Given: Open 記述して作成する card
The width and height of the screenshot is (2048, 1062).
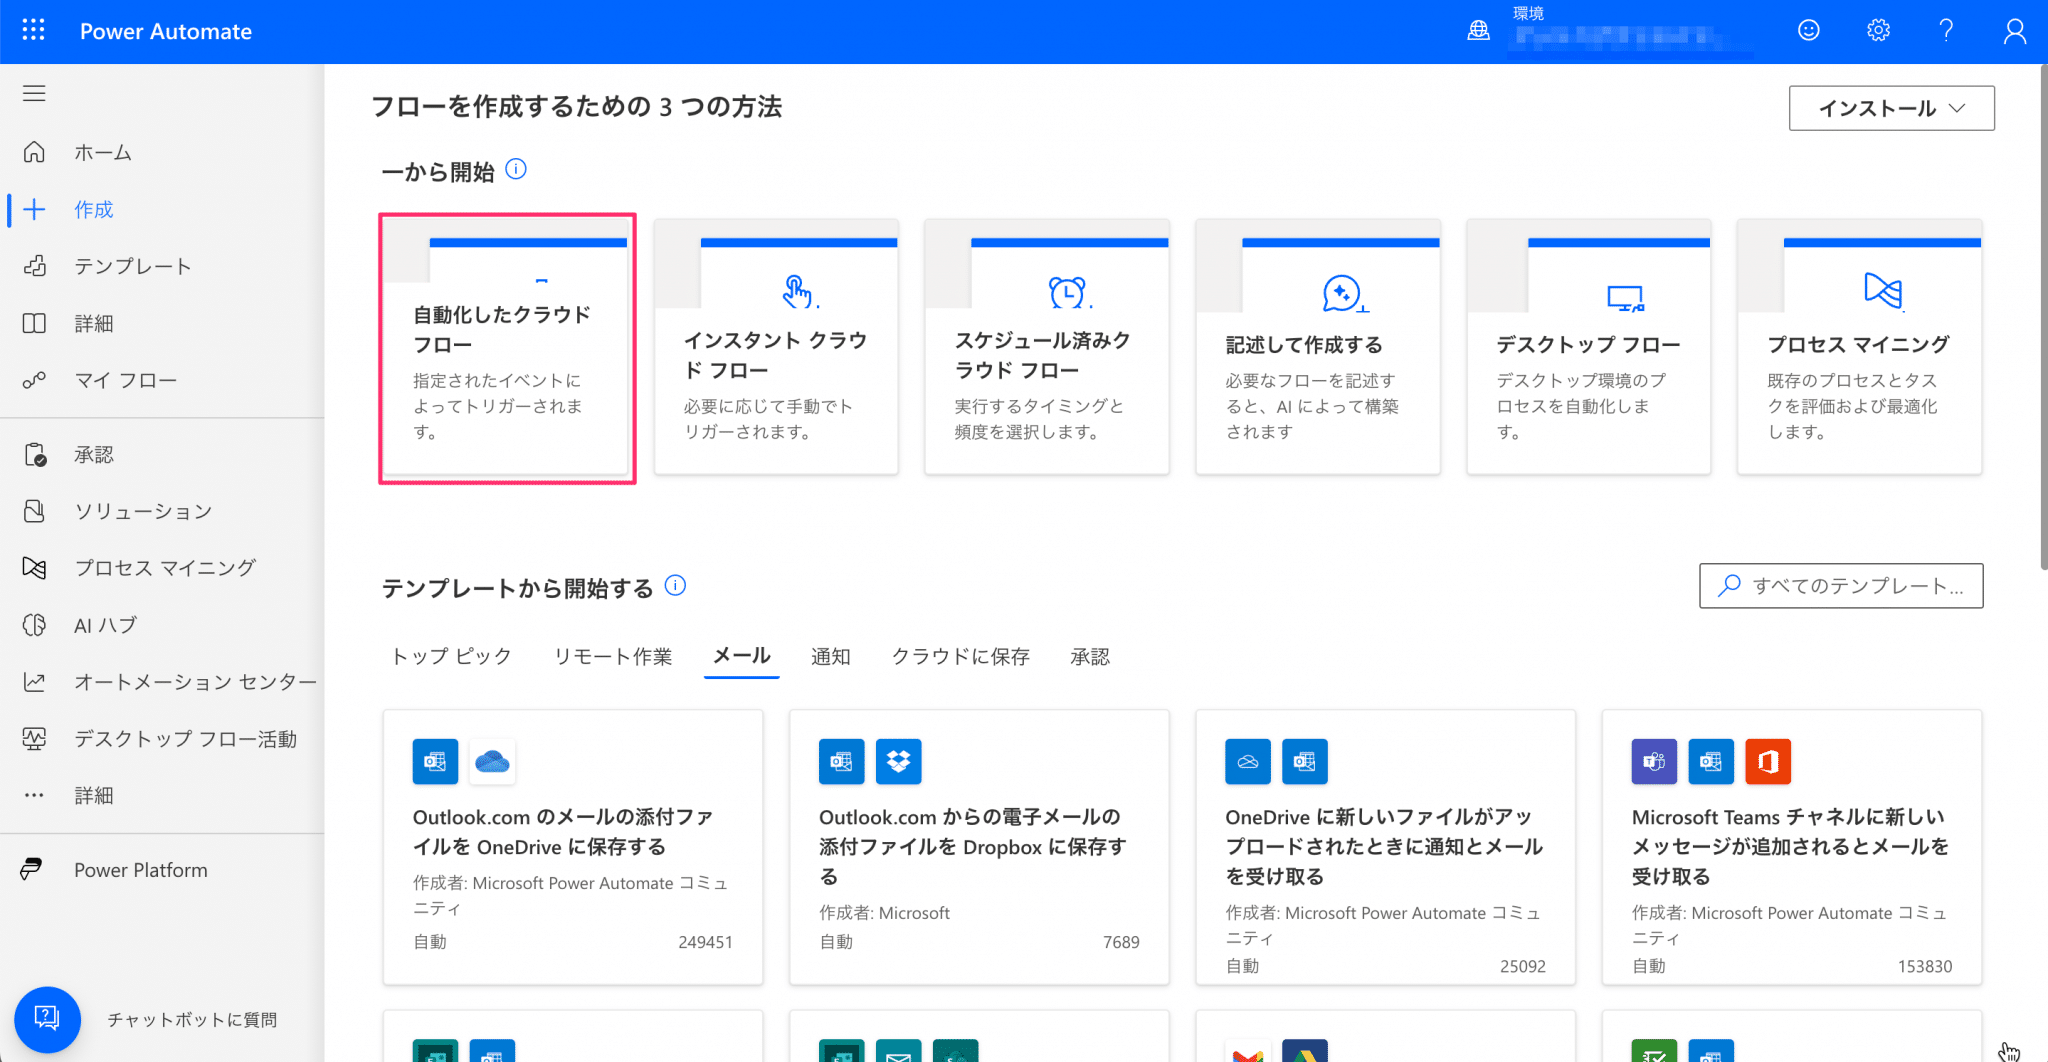Looking at the screenshot, I should point(1318,348).
